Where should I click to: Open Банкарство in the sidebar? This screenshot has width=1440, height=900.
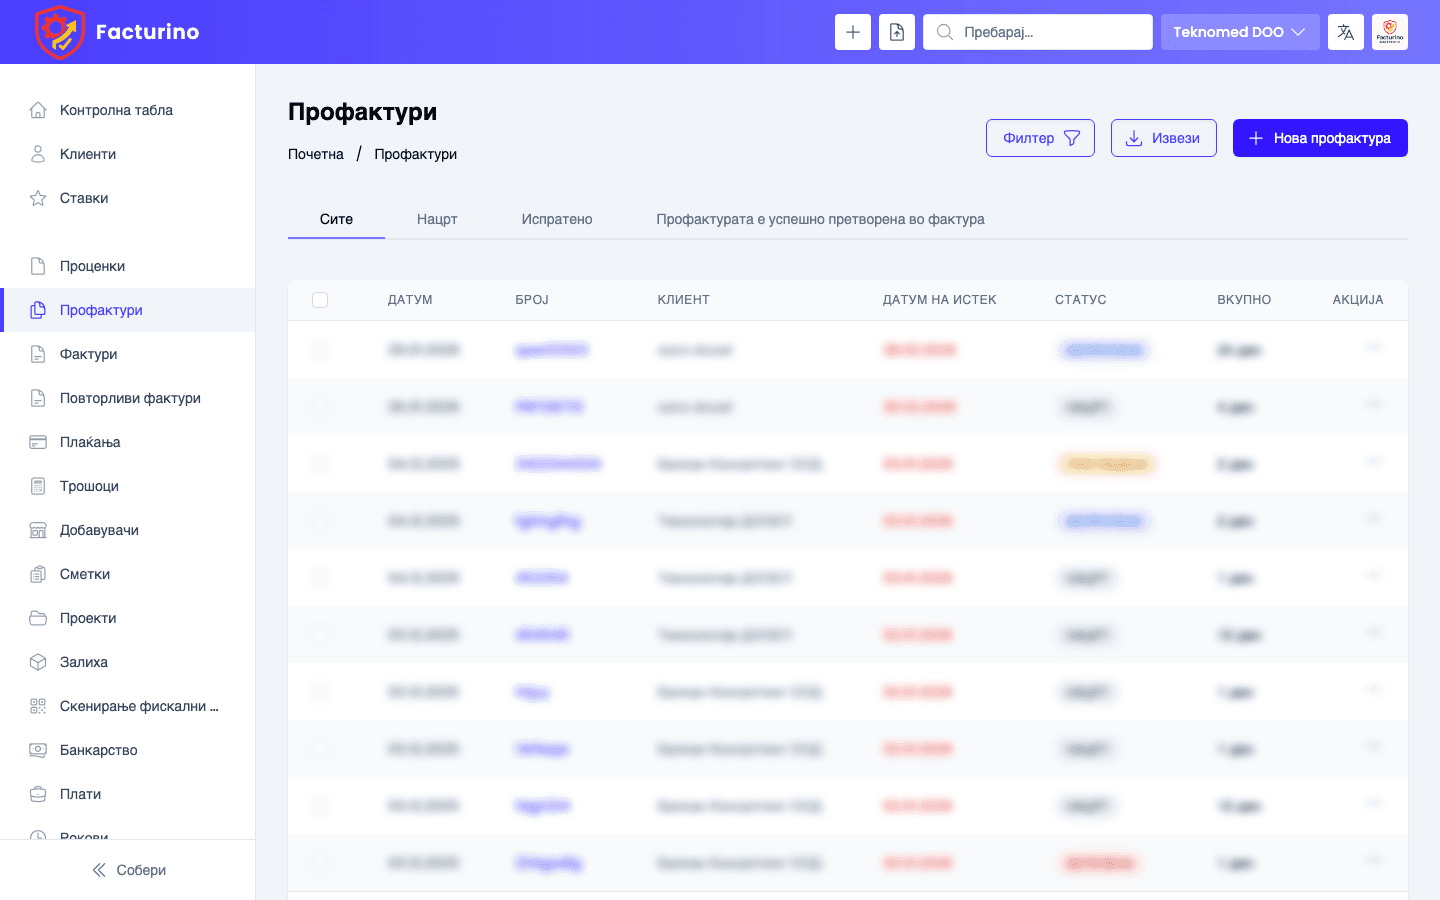coord(98,750)
